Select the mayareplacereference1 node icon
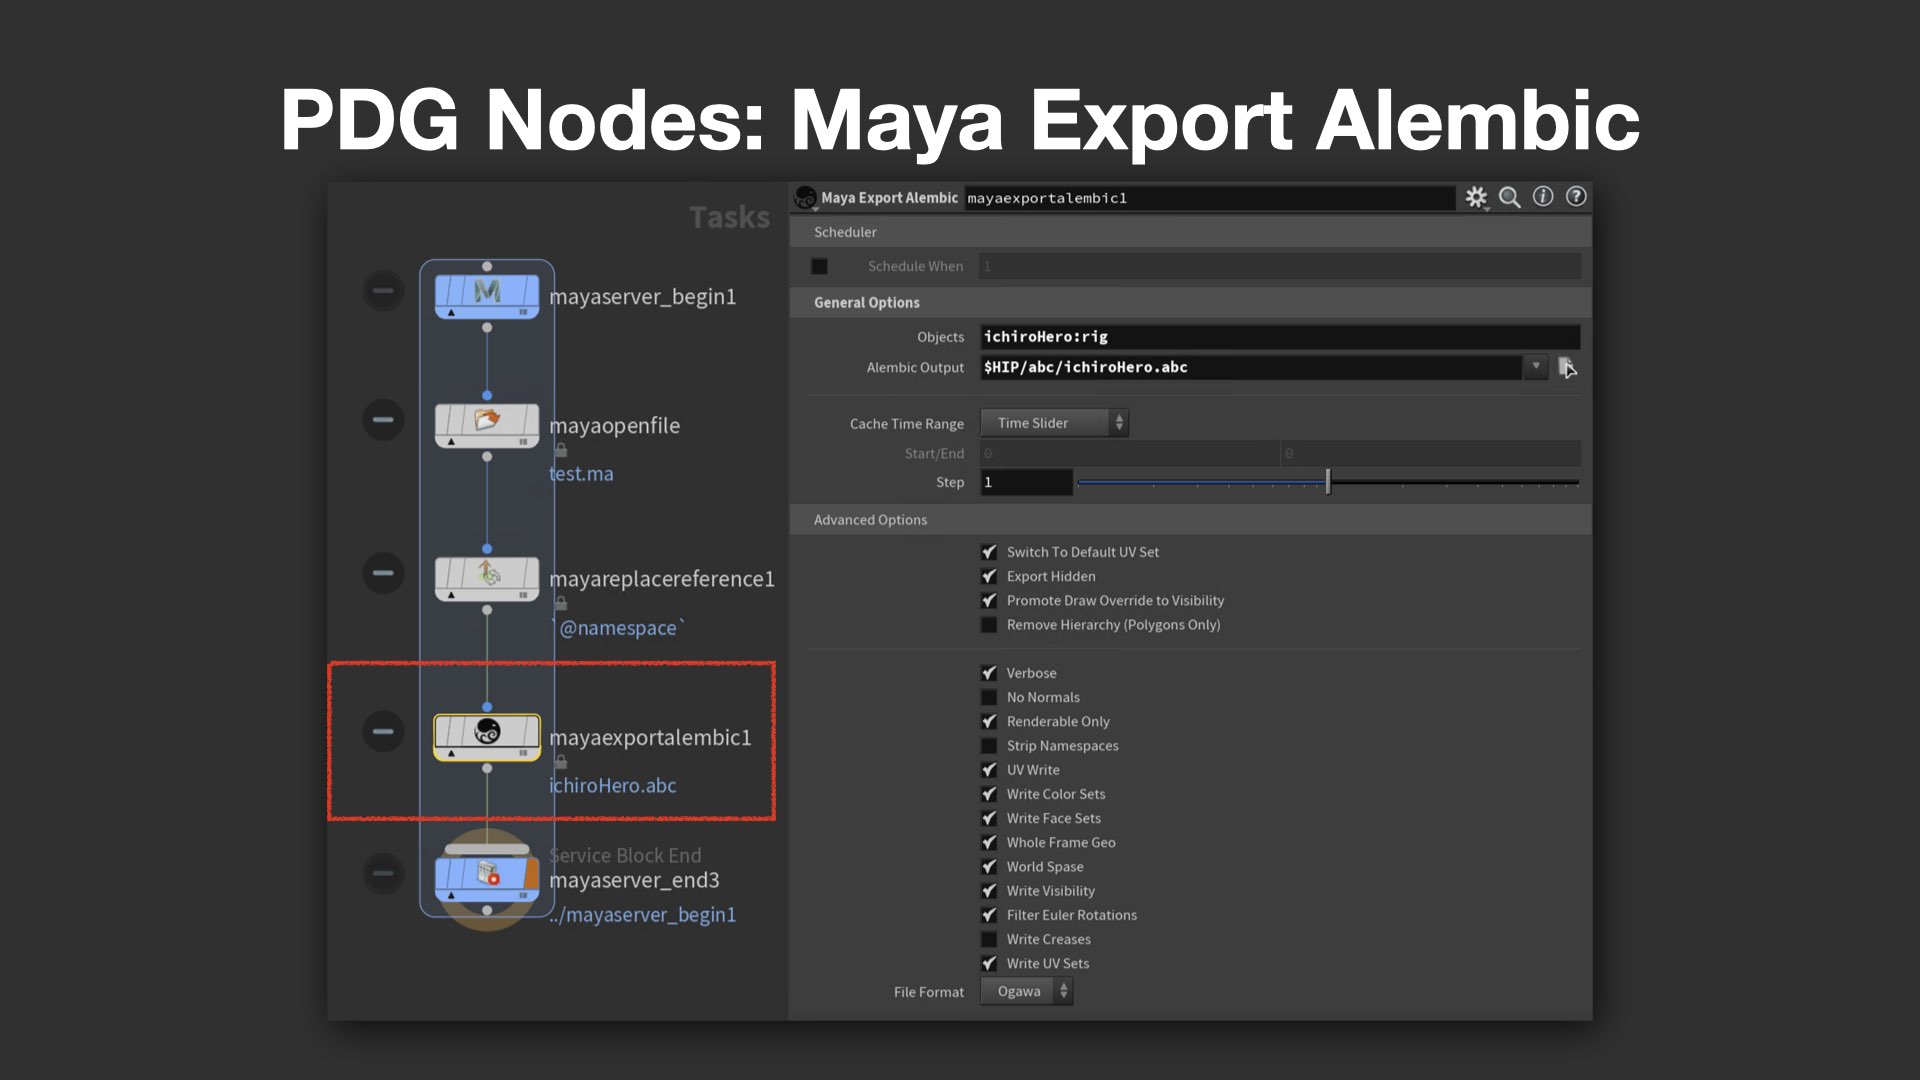 487,578
